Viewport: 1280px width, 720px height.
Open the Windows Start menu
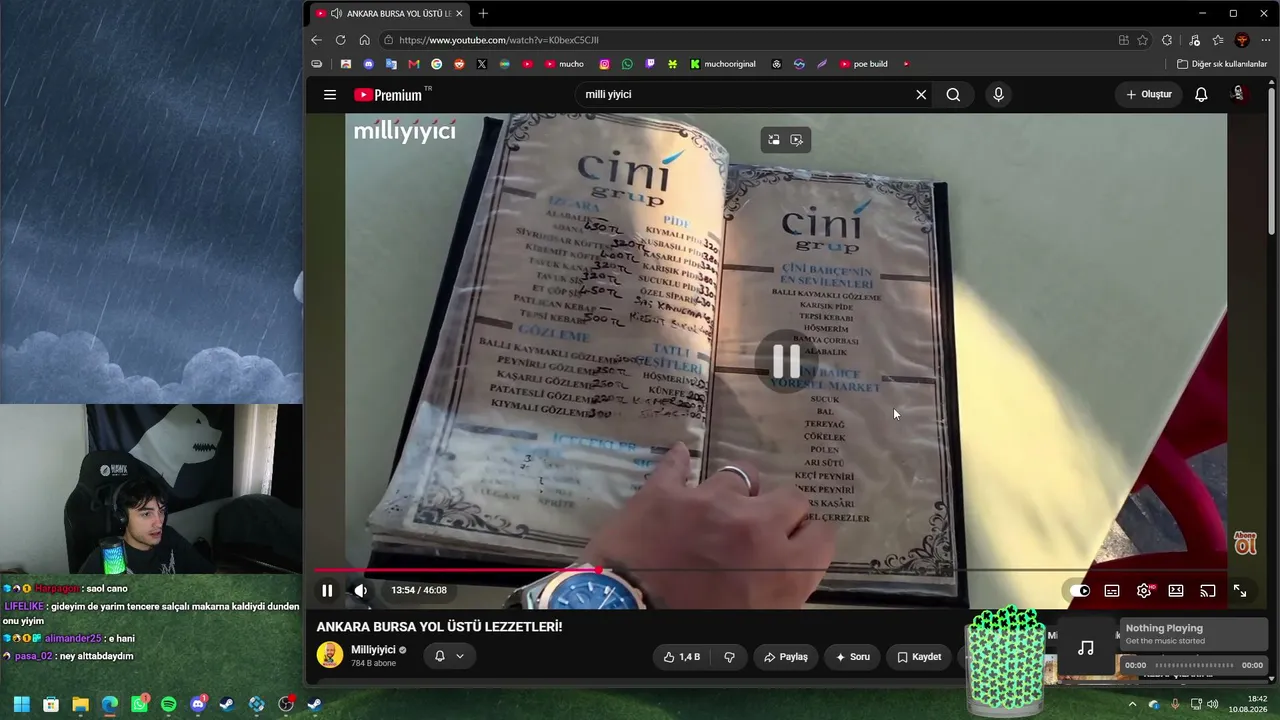tap(21, 704)
